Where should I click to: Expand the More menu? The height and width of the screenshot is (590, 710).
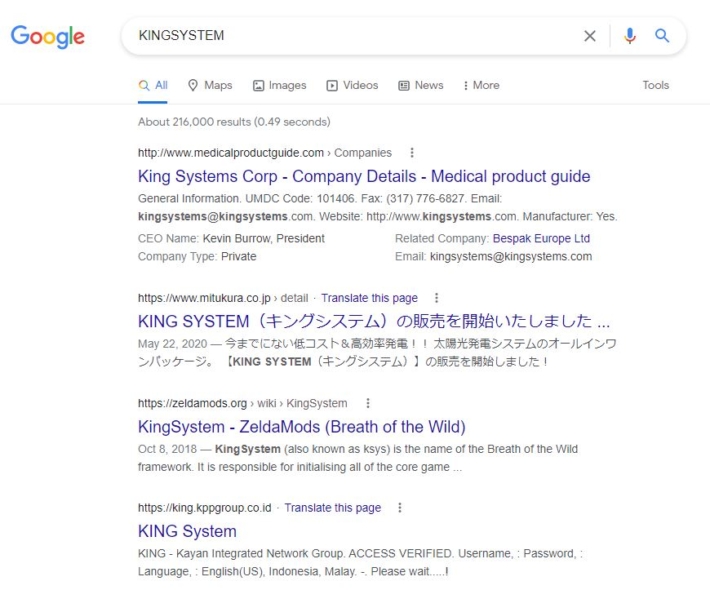click(x=481, y=86)
